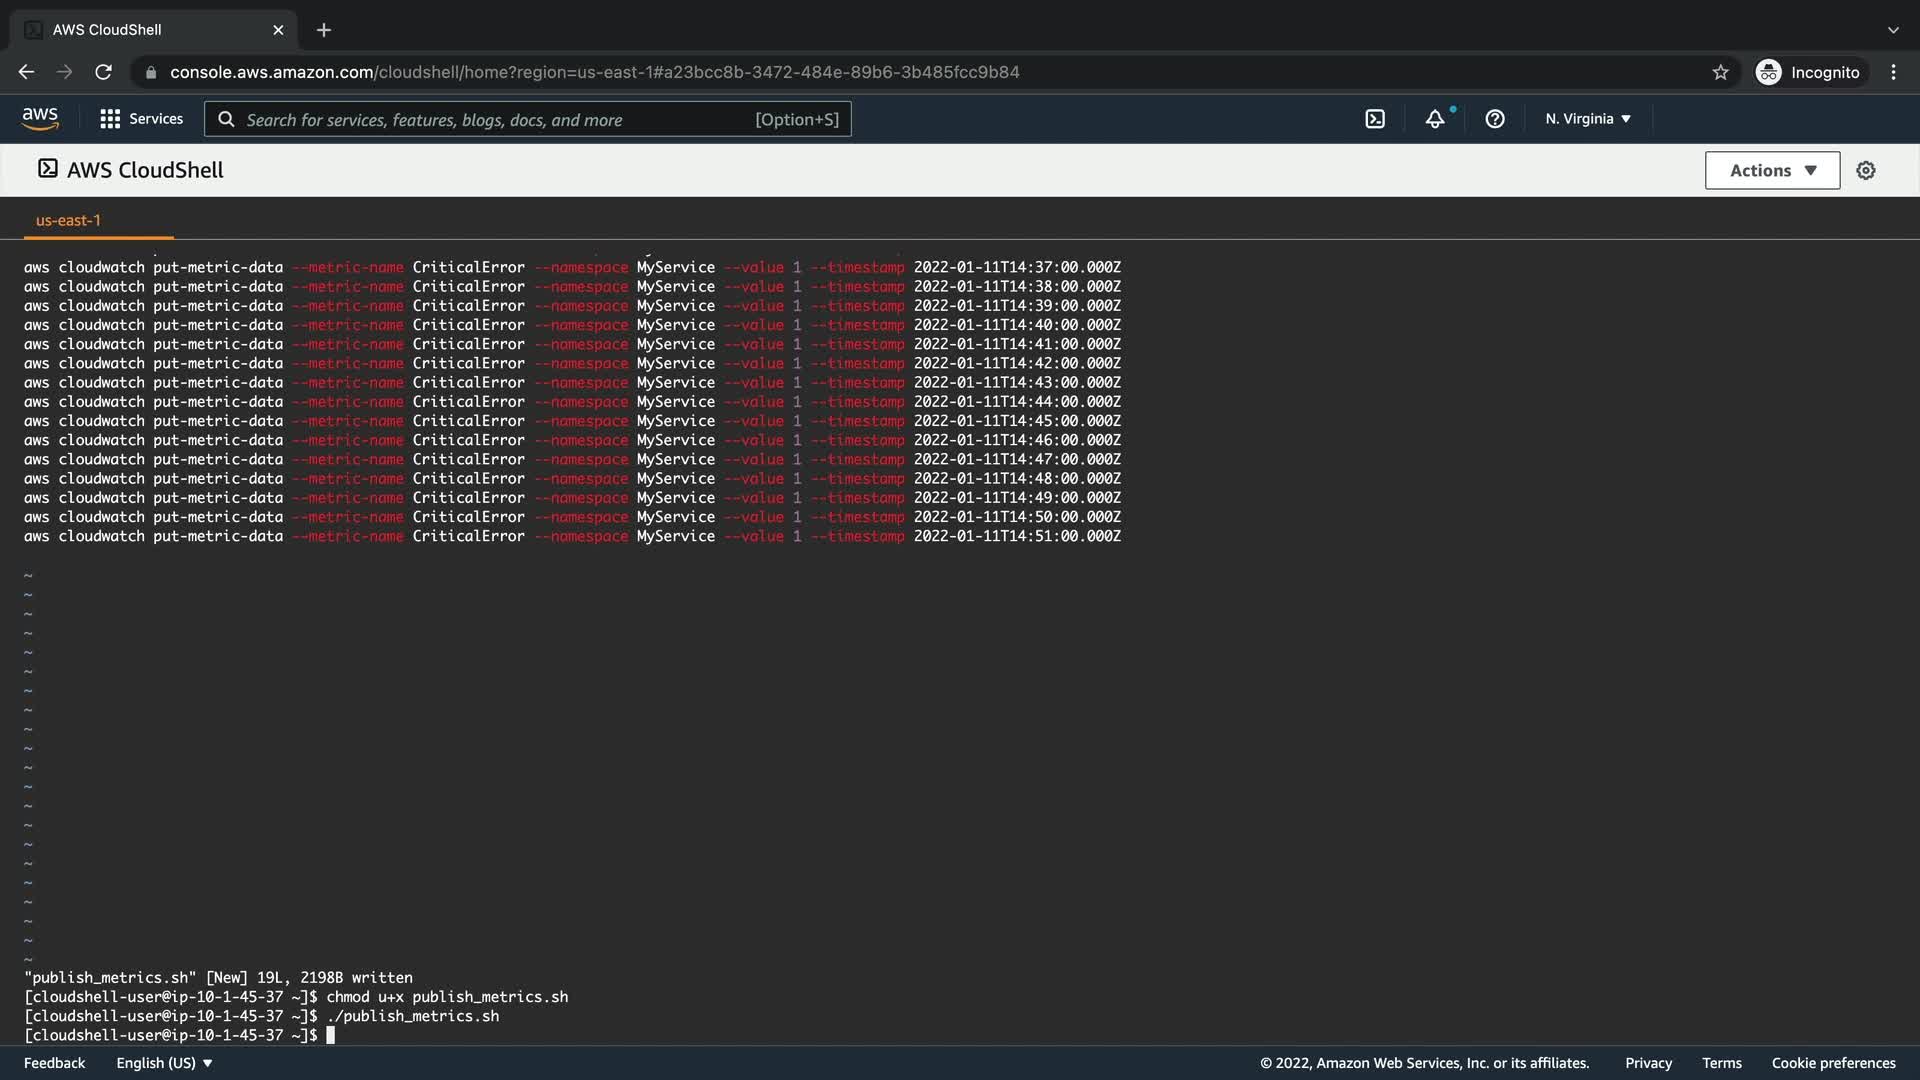Open the help question mark icon
Screen dimensions: 1920x1080
click(1495, 119)
